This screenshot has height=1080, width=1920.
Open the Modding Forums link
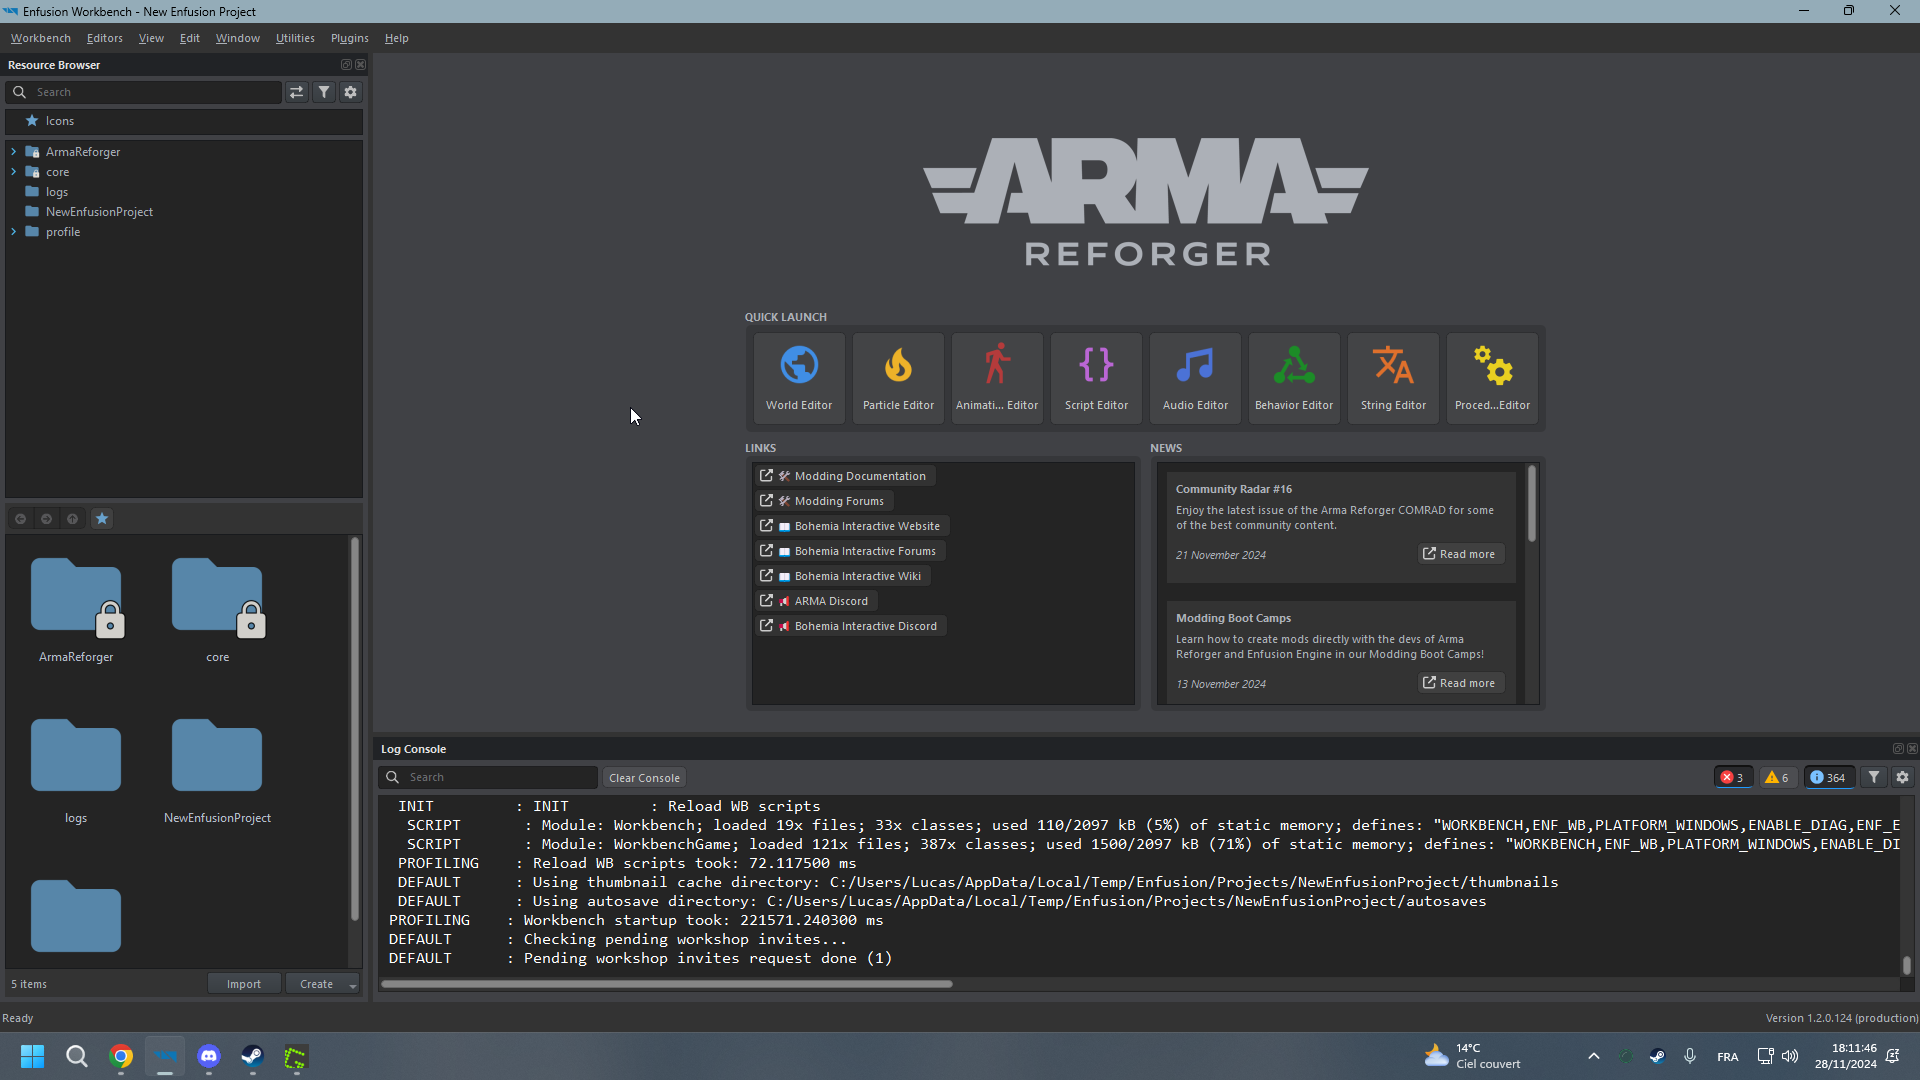[x=824, y=501]
